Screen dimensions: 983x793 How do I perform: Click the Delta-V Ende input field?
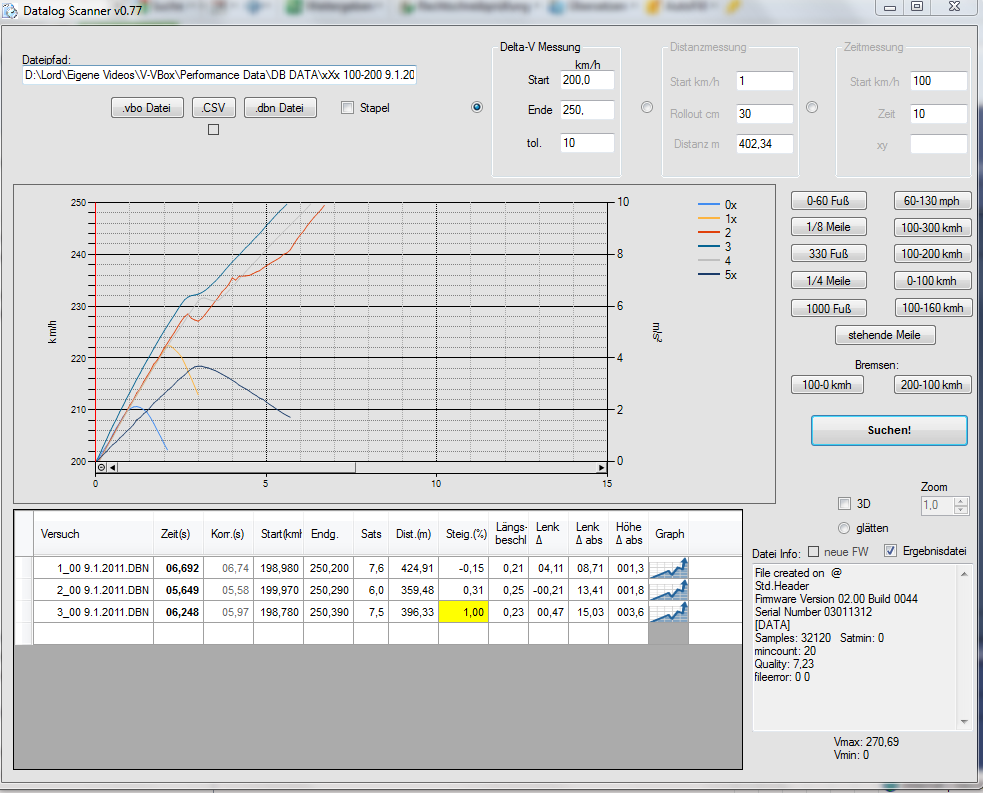click(x=587, y=111)
